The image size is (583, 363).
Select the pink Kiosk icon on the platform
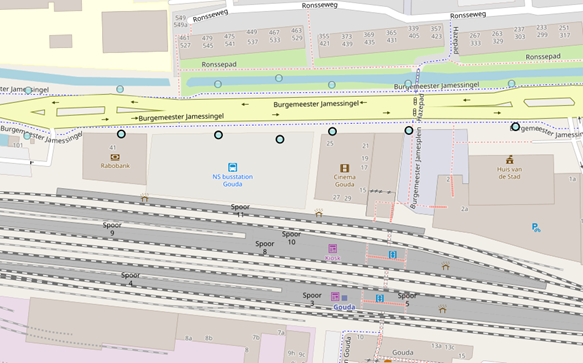pyautogui.click(x=332, y=248)
